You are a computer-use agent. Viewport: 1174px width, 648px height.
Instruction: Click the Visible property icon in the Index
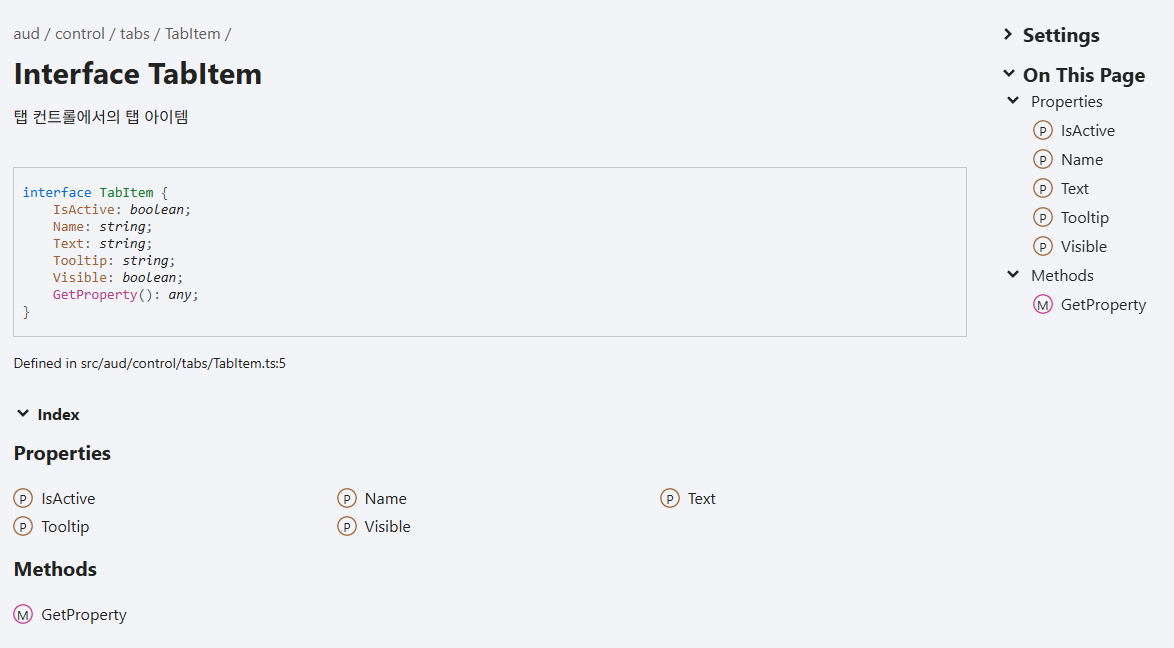point(347,526)
